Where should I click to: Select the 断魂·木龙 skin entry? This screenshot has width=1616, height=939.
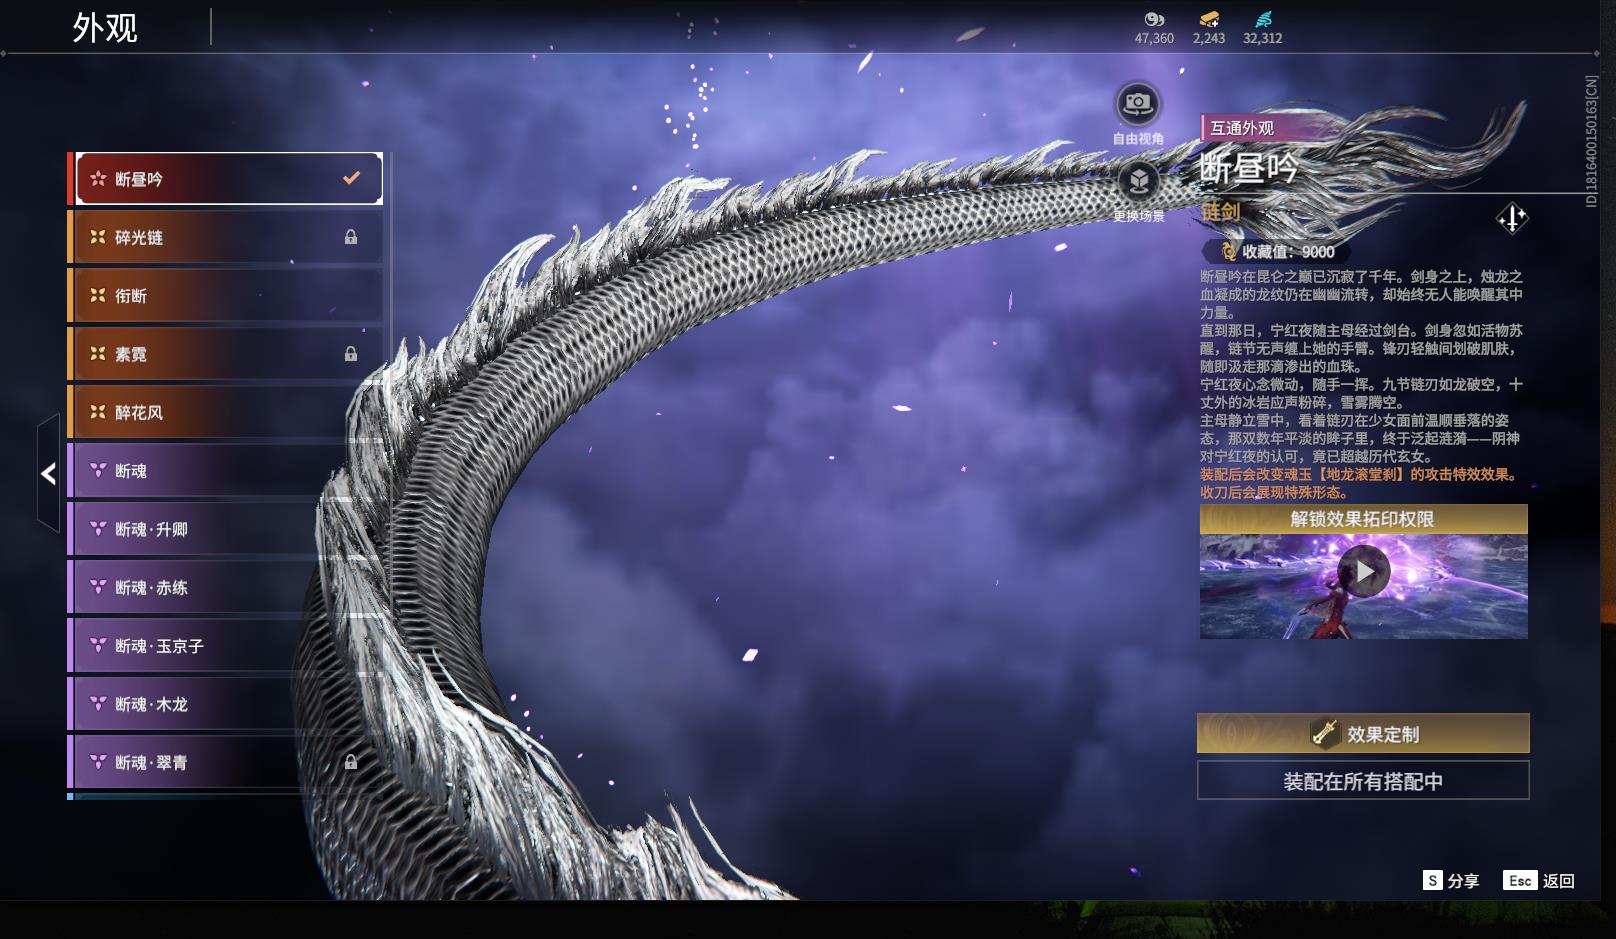(226, 704)
